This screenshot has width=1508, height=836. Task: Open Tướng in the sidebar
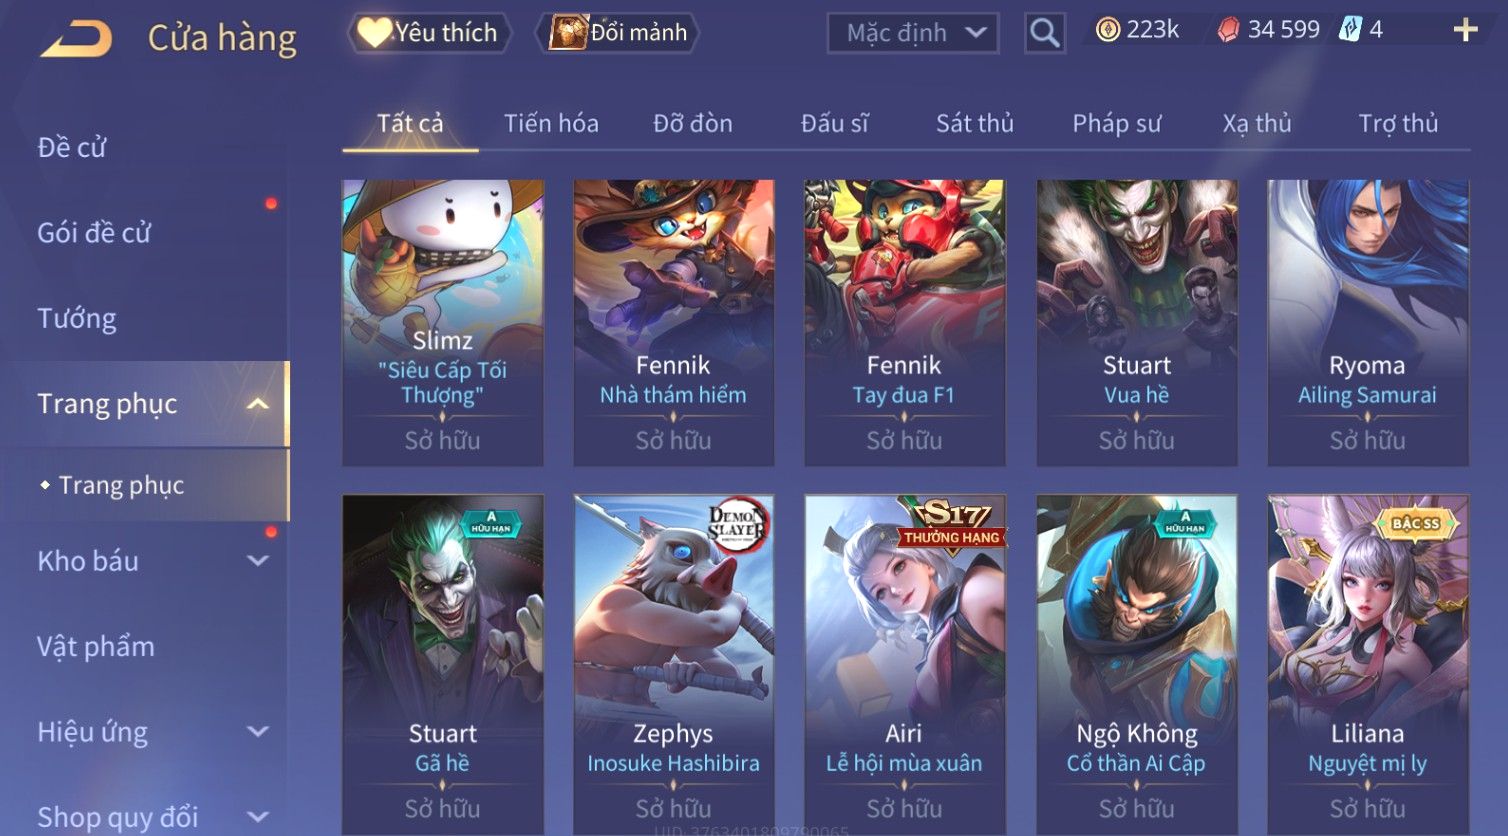77,318
